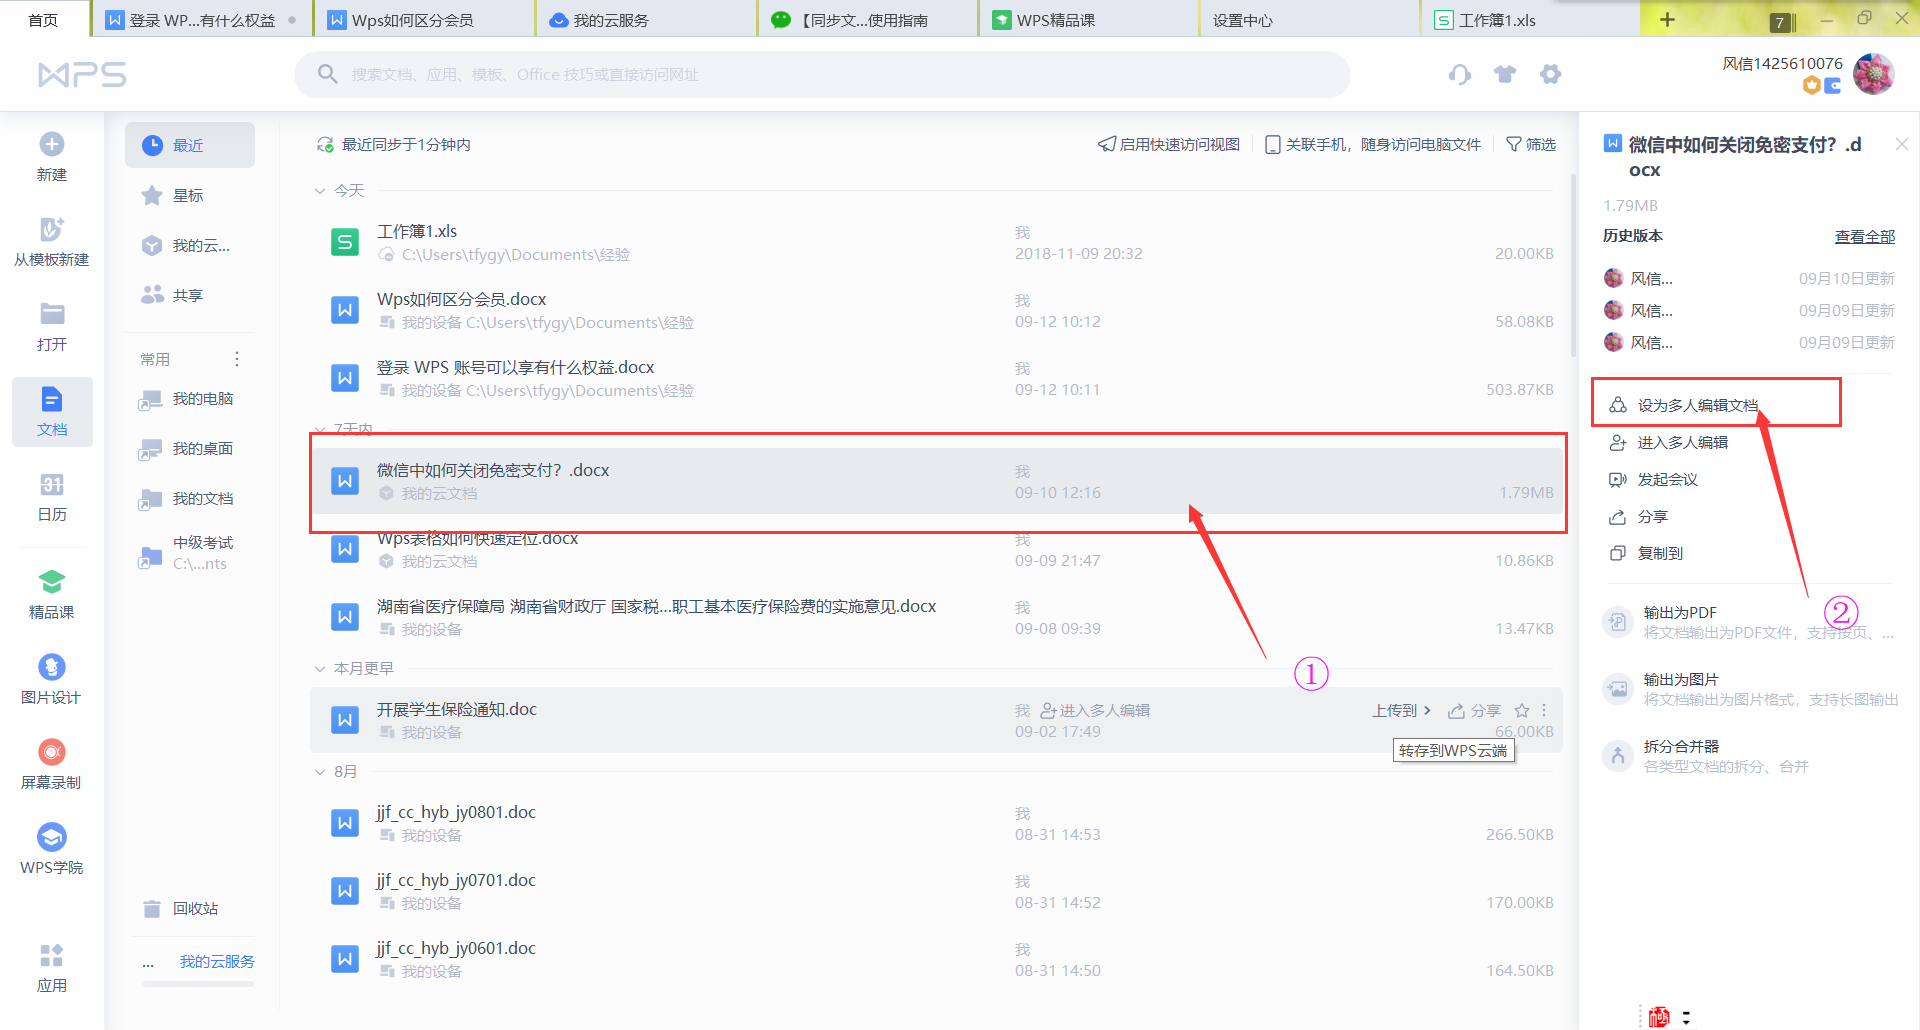Switch to the 设置中心 tab
The height and width of the screenshot is (1030, 1920).
[1310, 20]
